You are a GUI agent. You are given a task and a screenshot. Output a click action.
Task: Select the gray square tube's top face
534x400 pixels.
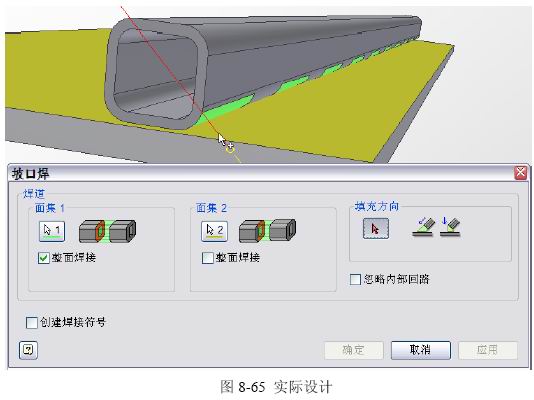pos(272,29)
